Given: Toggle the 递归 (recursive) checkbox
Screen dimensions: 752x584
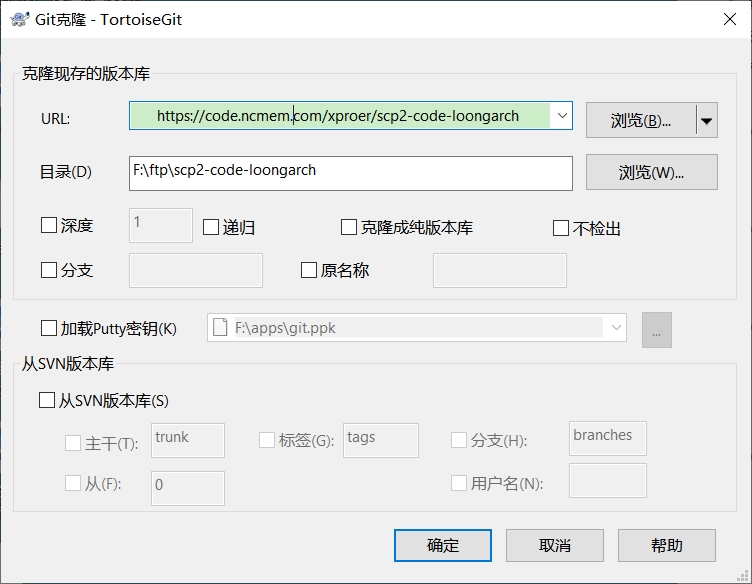Looking at the screenshot, I should (211, 227).
